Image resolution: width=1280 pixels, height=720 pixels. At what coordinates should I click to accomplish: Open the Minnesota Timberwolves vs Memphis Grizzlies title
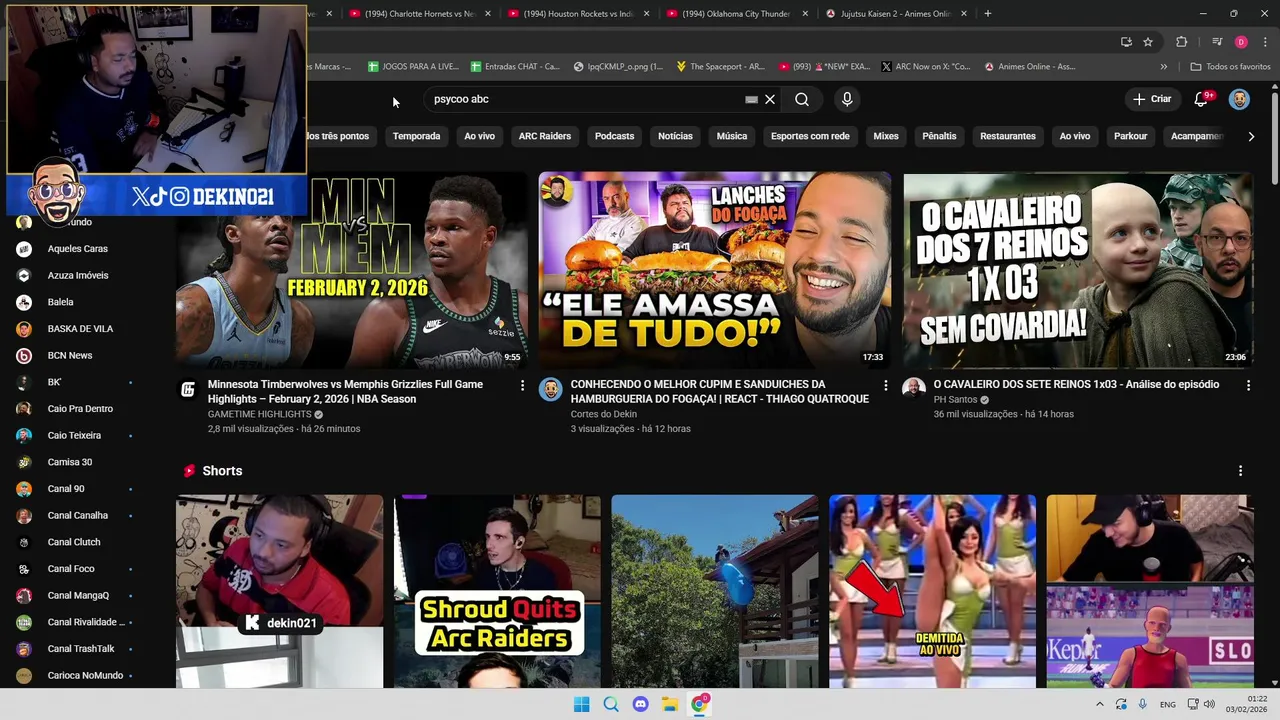(345, 392)
